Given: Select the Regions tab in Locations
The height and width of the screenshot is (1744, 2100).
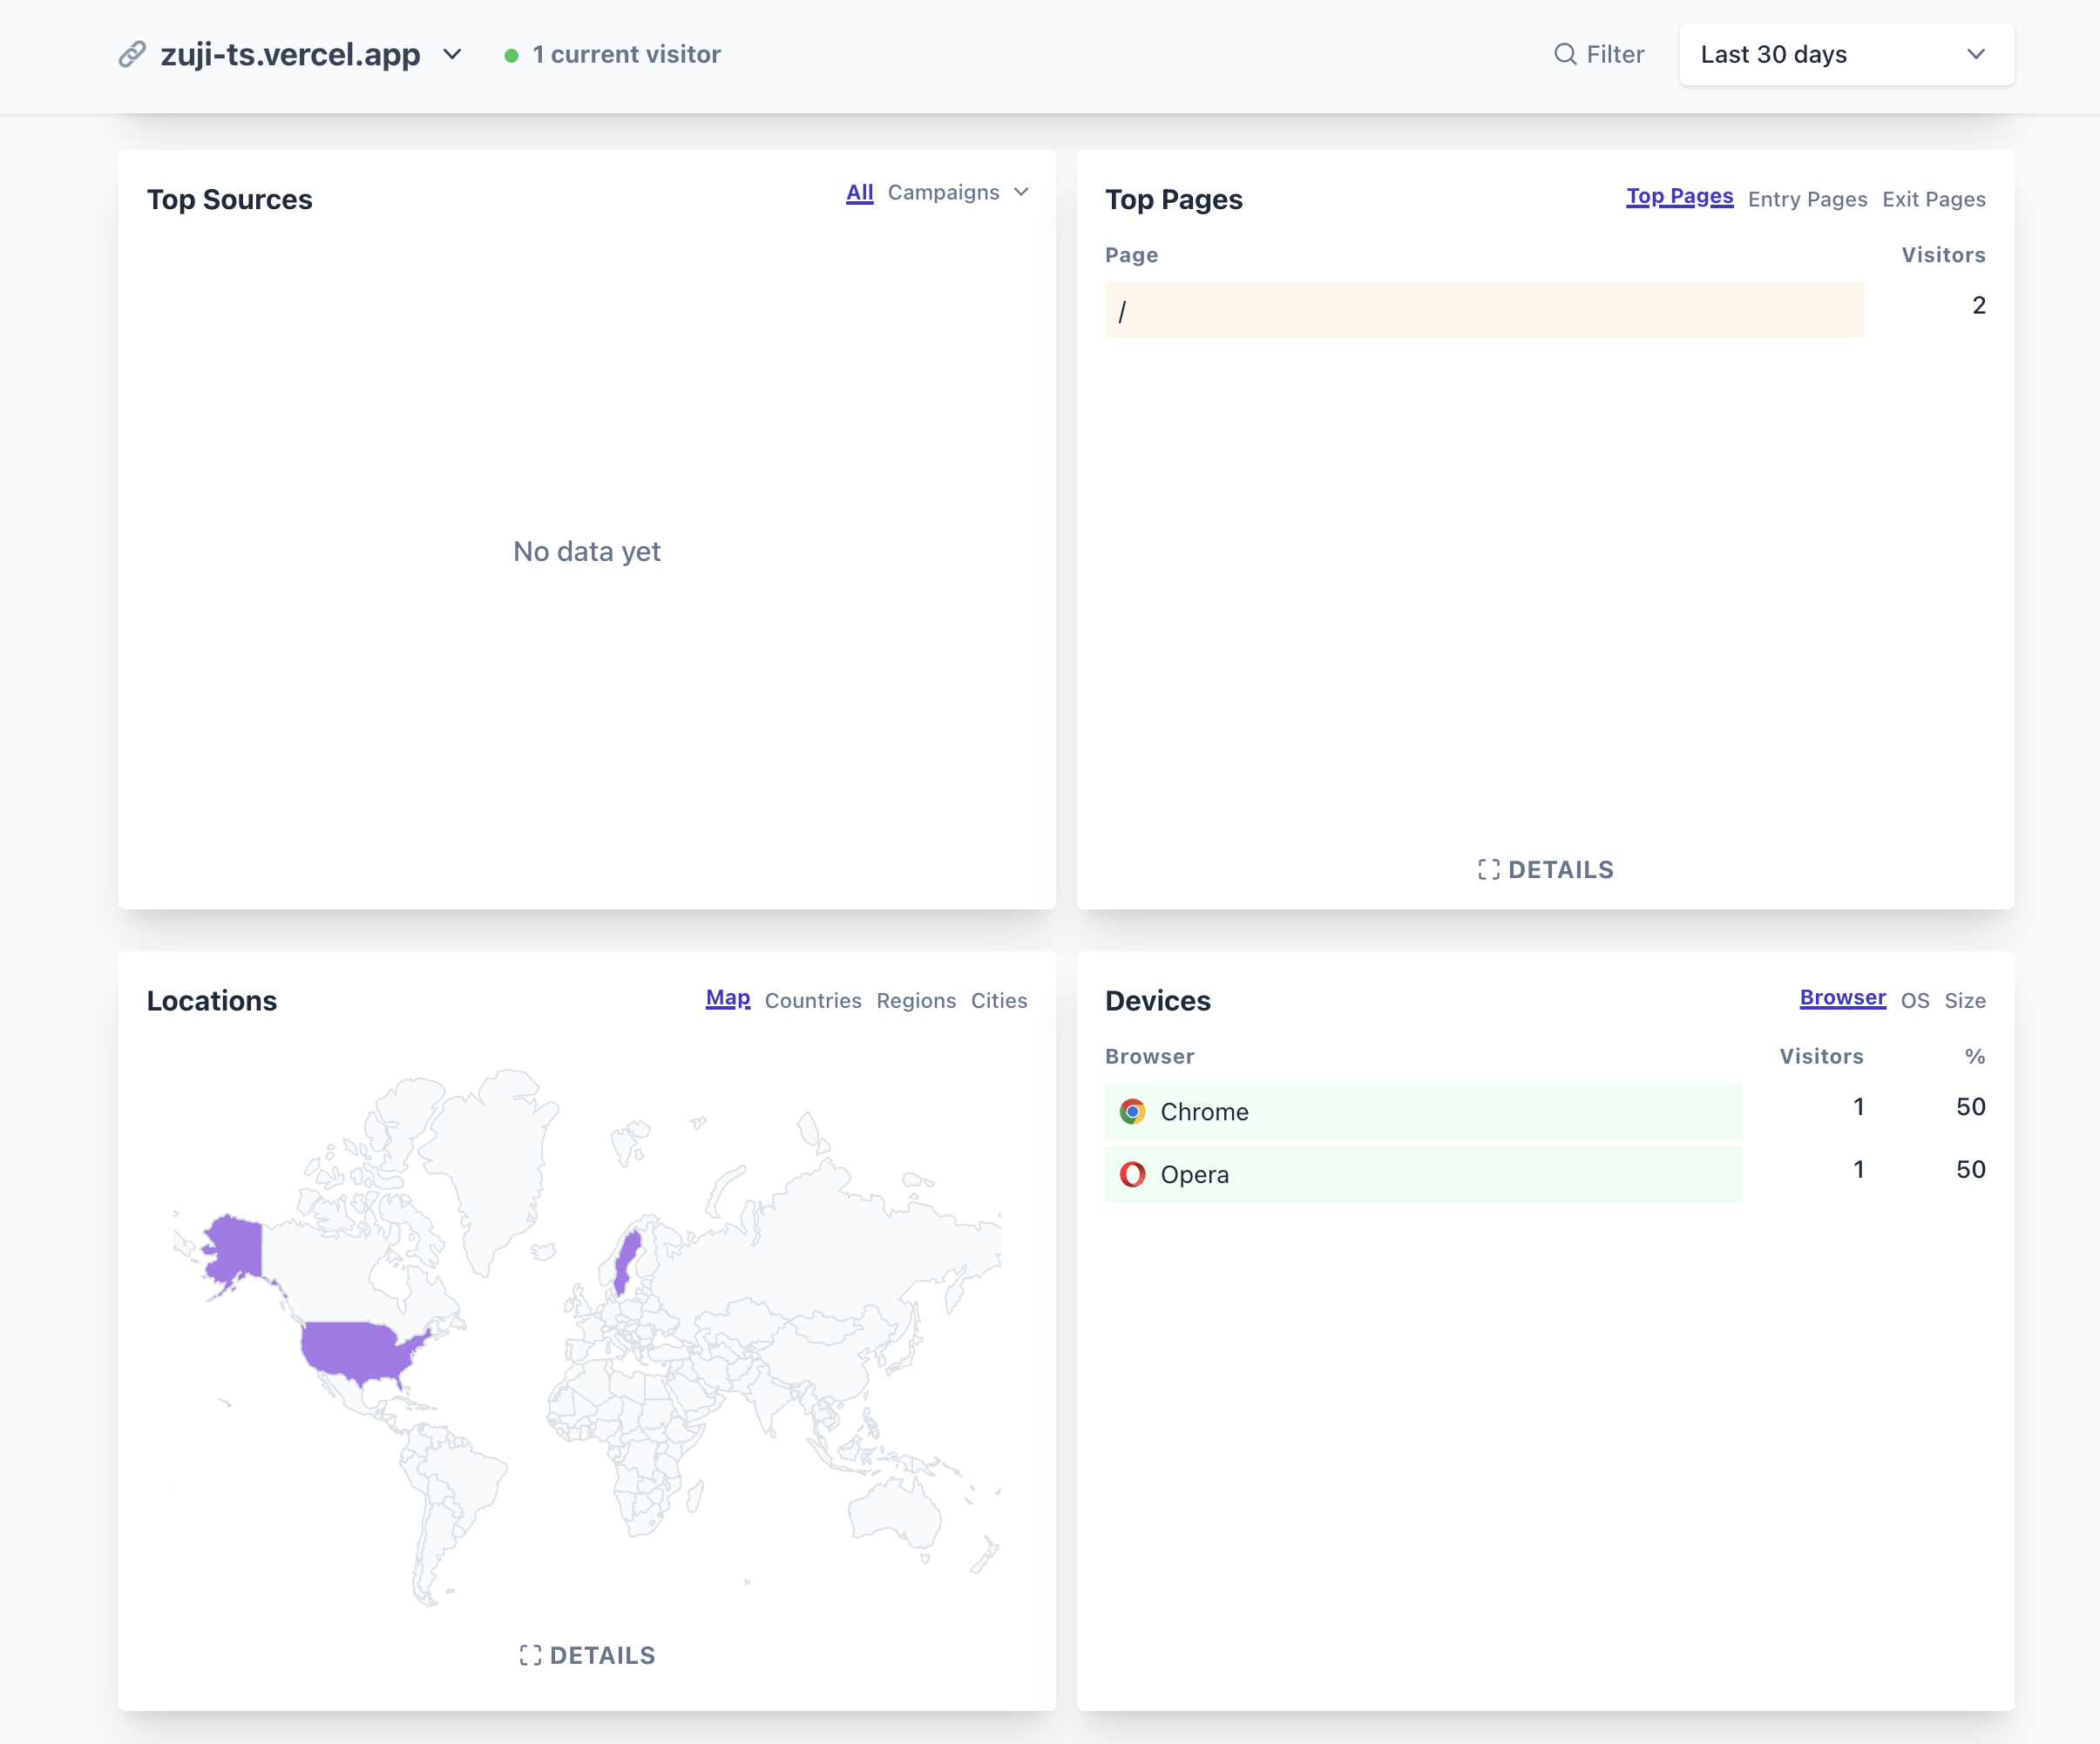Looking at the screenshot, I should click(915, 1000).
